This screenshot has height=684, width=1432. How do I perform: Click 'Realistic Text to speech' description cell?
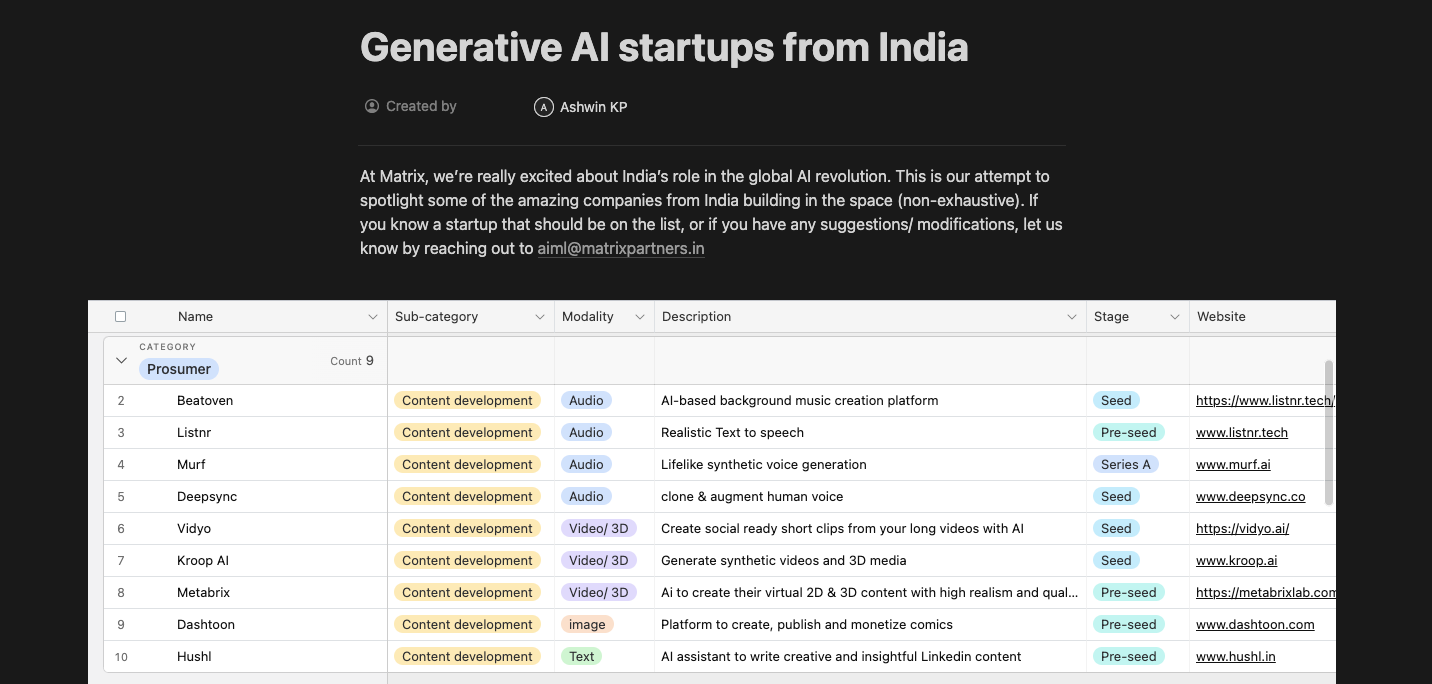click(870, 433)
